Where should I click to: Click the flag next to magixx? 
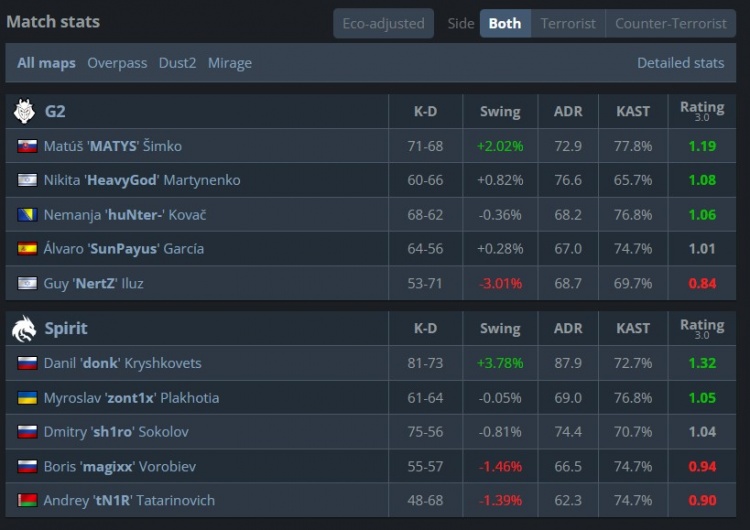(x=27, y=466)
